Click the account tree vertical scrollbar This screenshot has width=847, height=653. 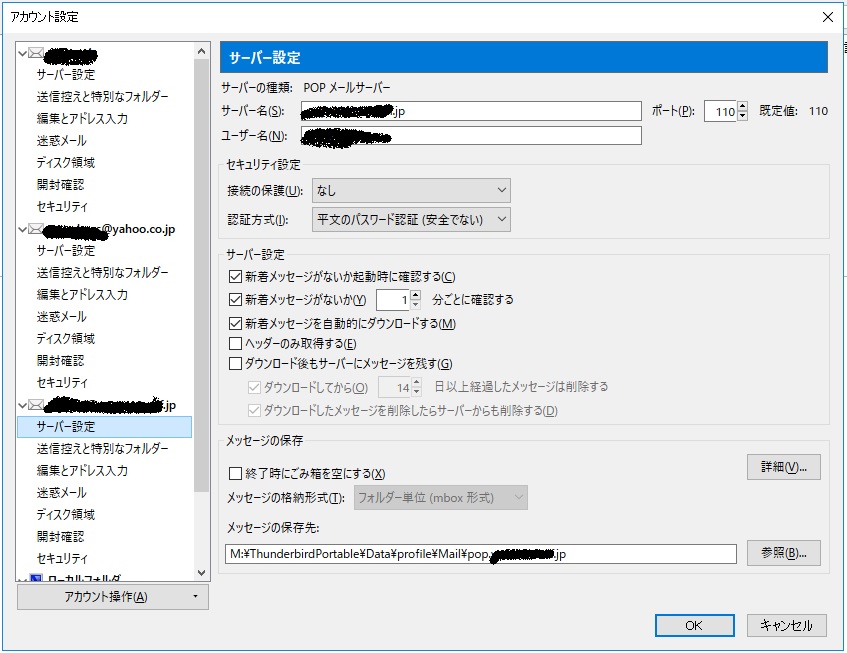pos(202,300)
